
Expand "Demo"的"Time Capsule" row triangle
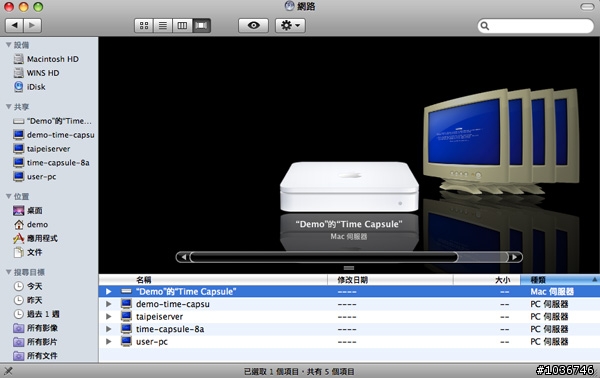[x=109, y=292]
